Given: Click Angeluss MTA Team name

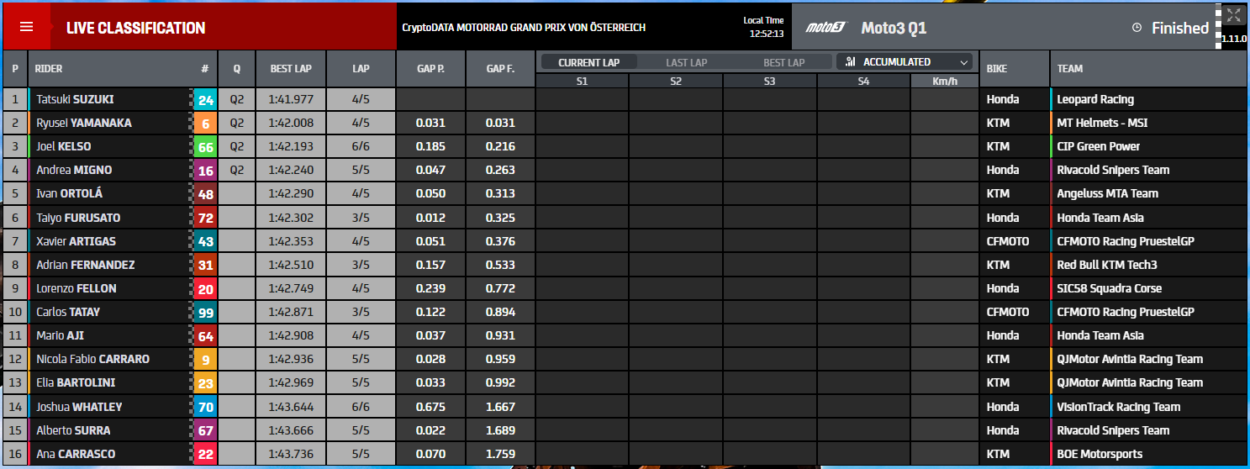Looking at the screenshot, I should click(1107, 194).
